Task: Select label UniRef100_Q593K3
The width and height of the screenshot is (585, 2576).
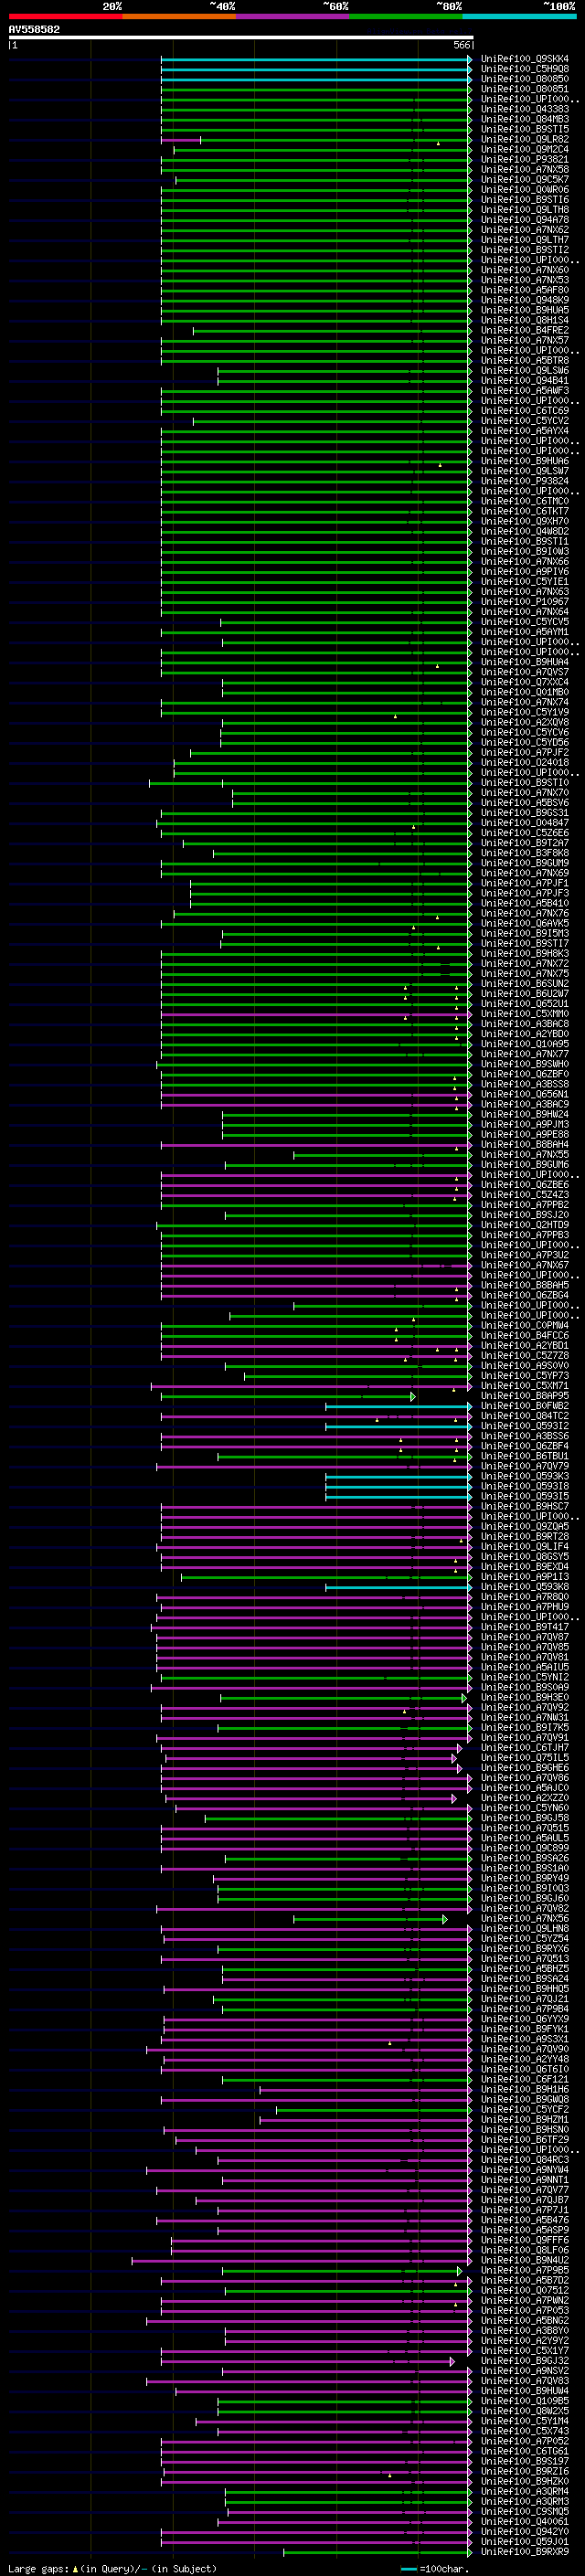Action: 525,1476
